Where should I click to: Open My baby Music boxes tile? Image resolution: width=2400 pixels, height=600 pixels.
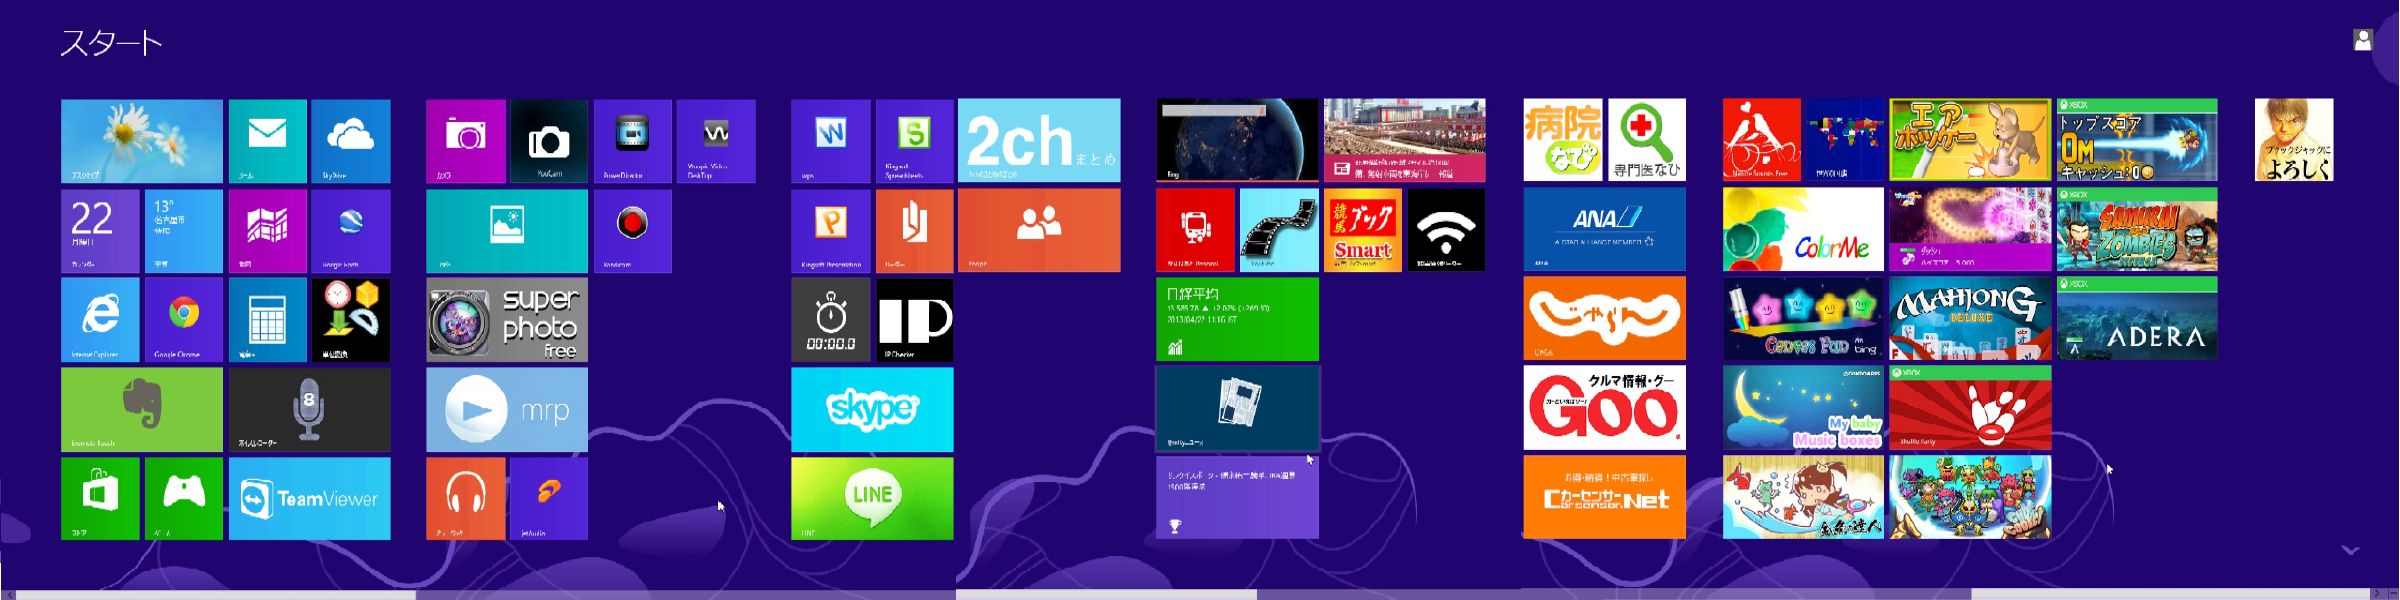pos(1803,408)
